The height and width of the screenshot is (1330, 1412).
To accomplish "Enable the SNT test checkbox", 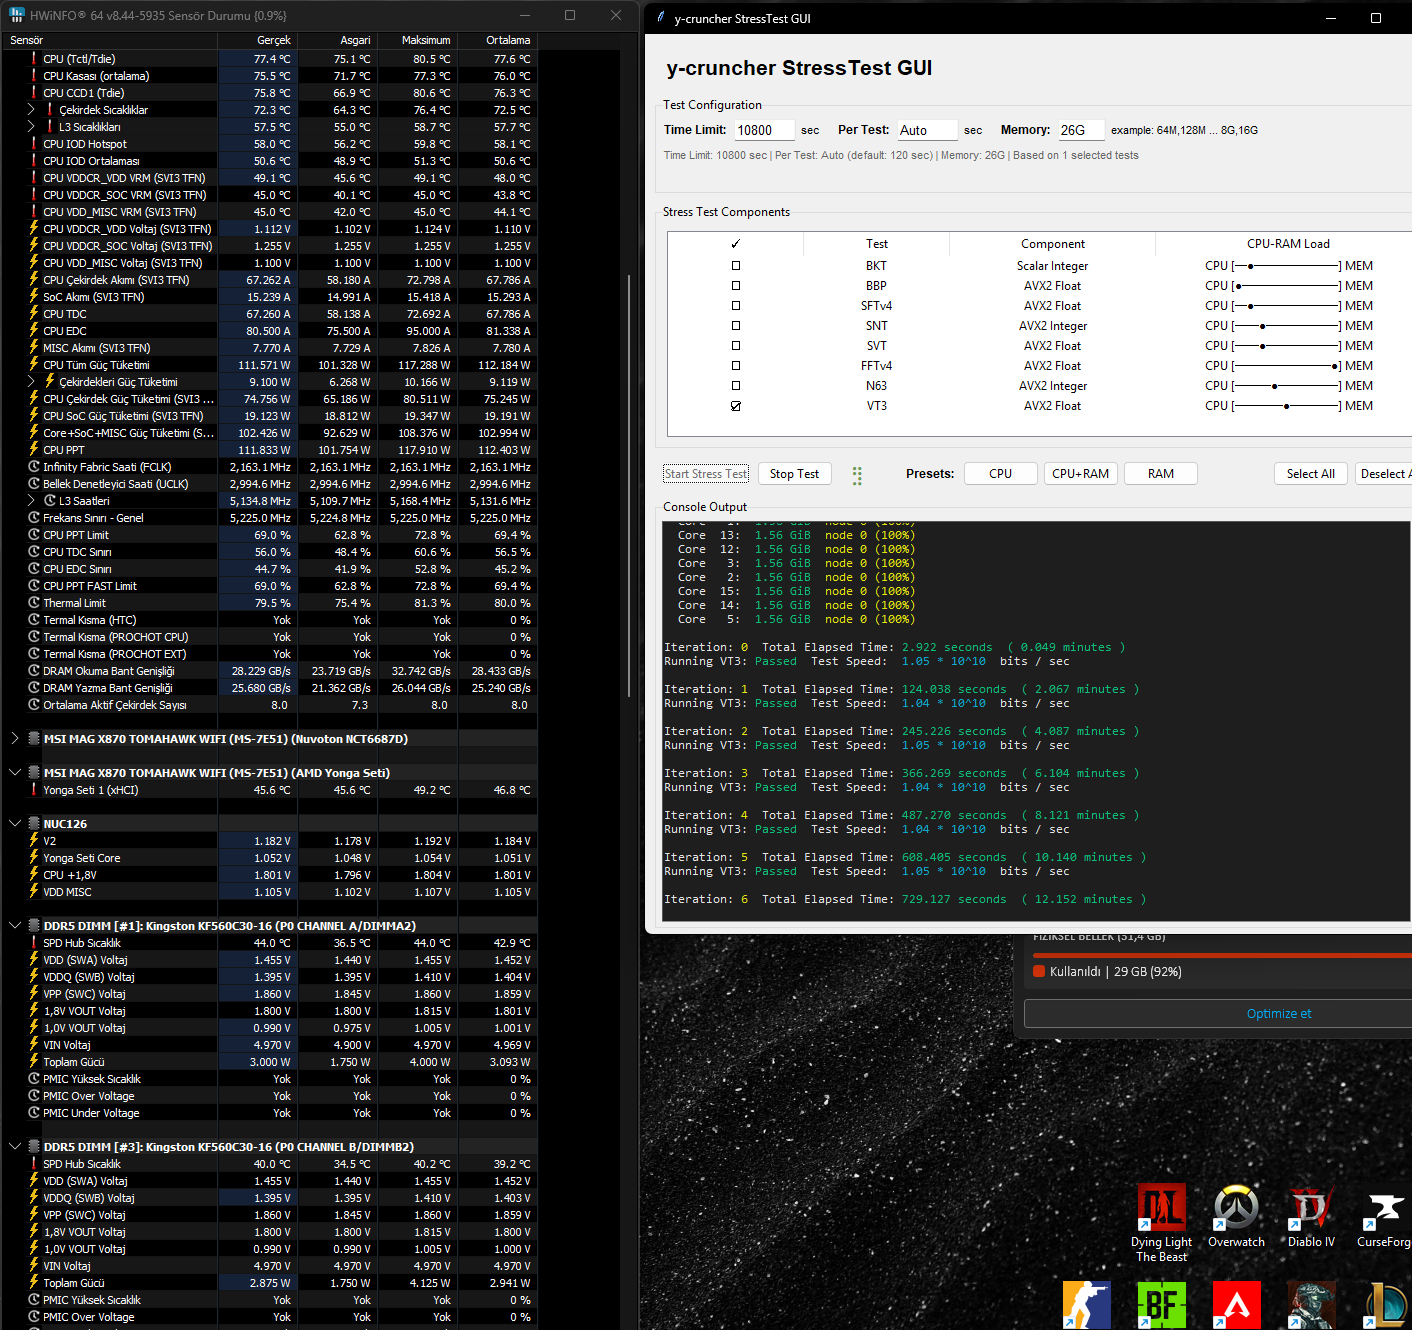I will click(x=736, y=326).
